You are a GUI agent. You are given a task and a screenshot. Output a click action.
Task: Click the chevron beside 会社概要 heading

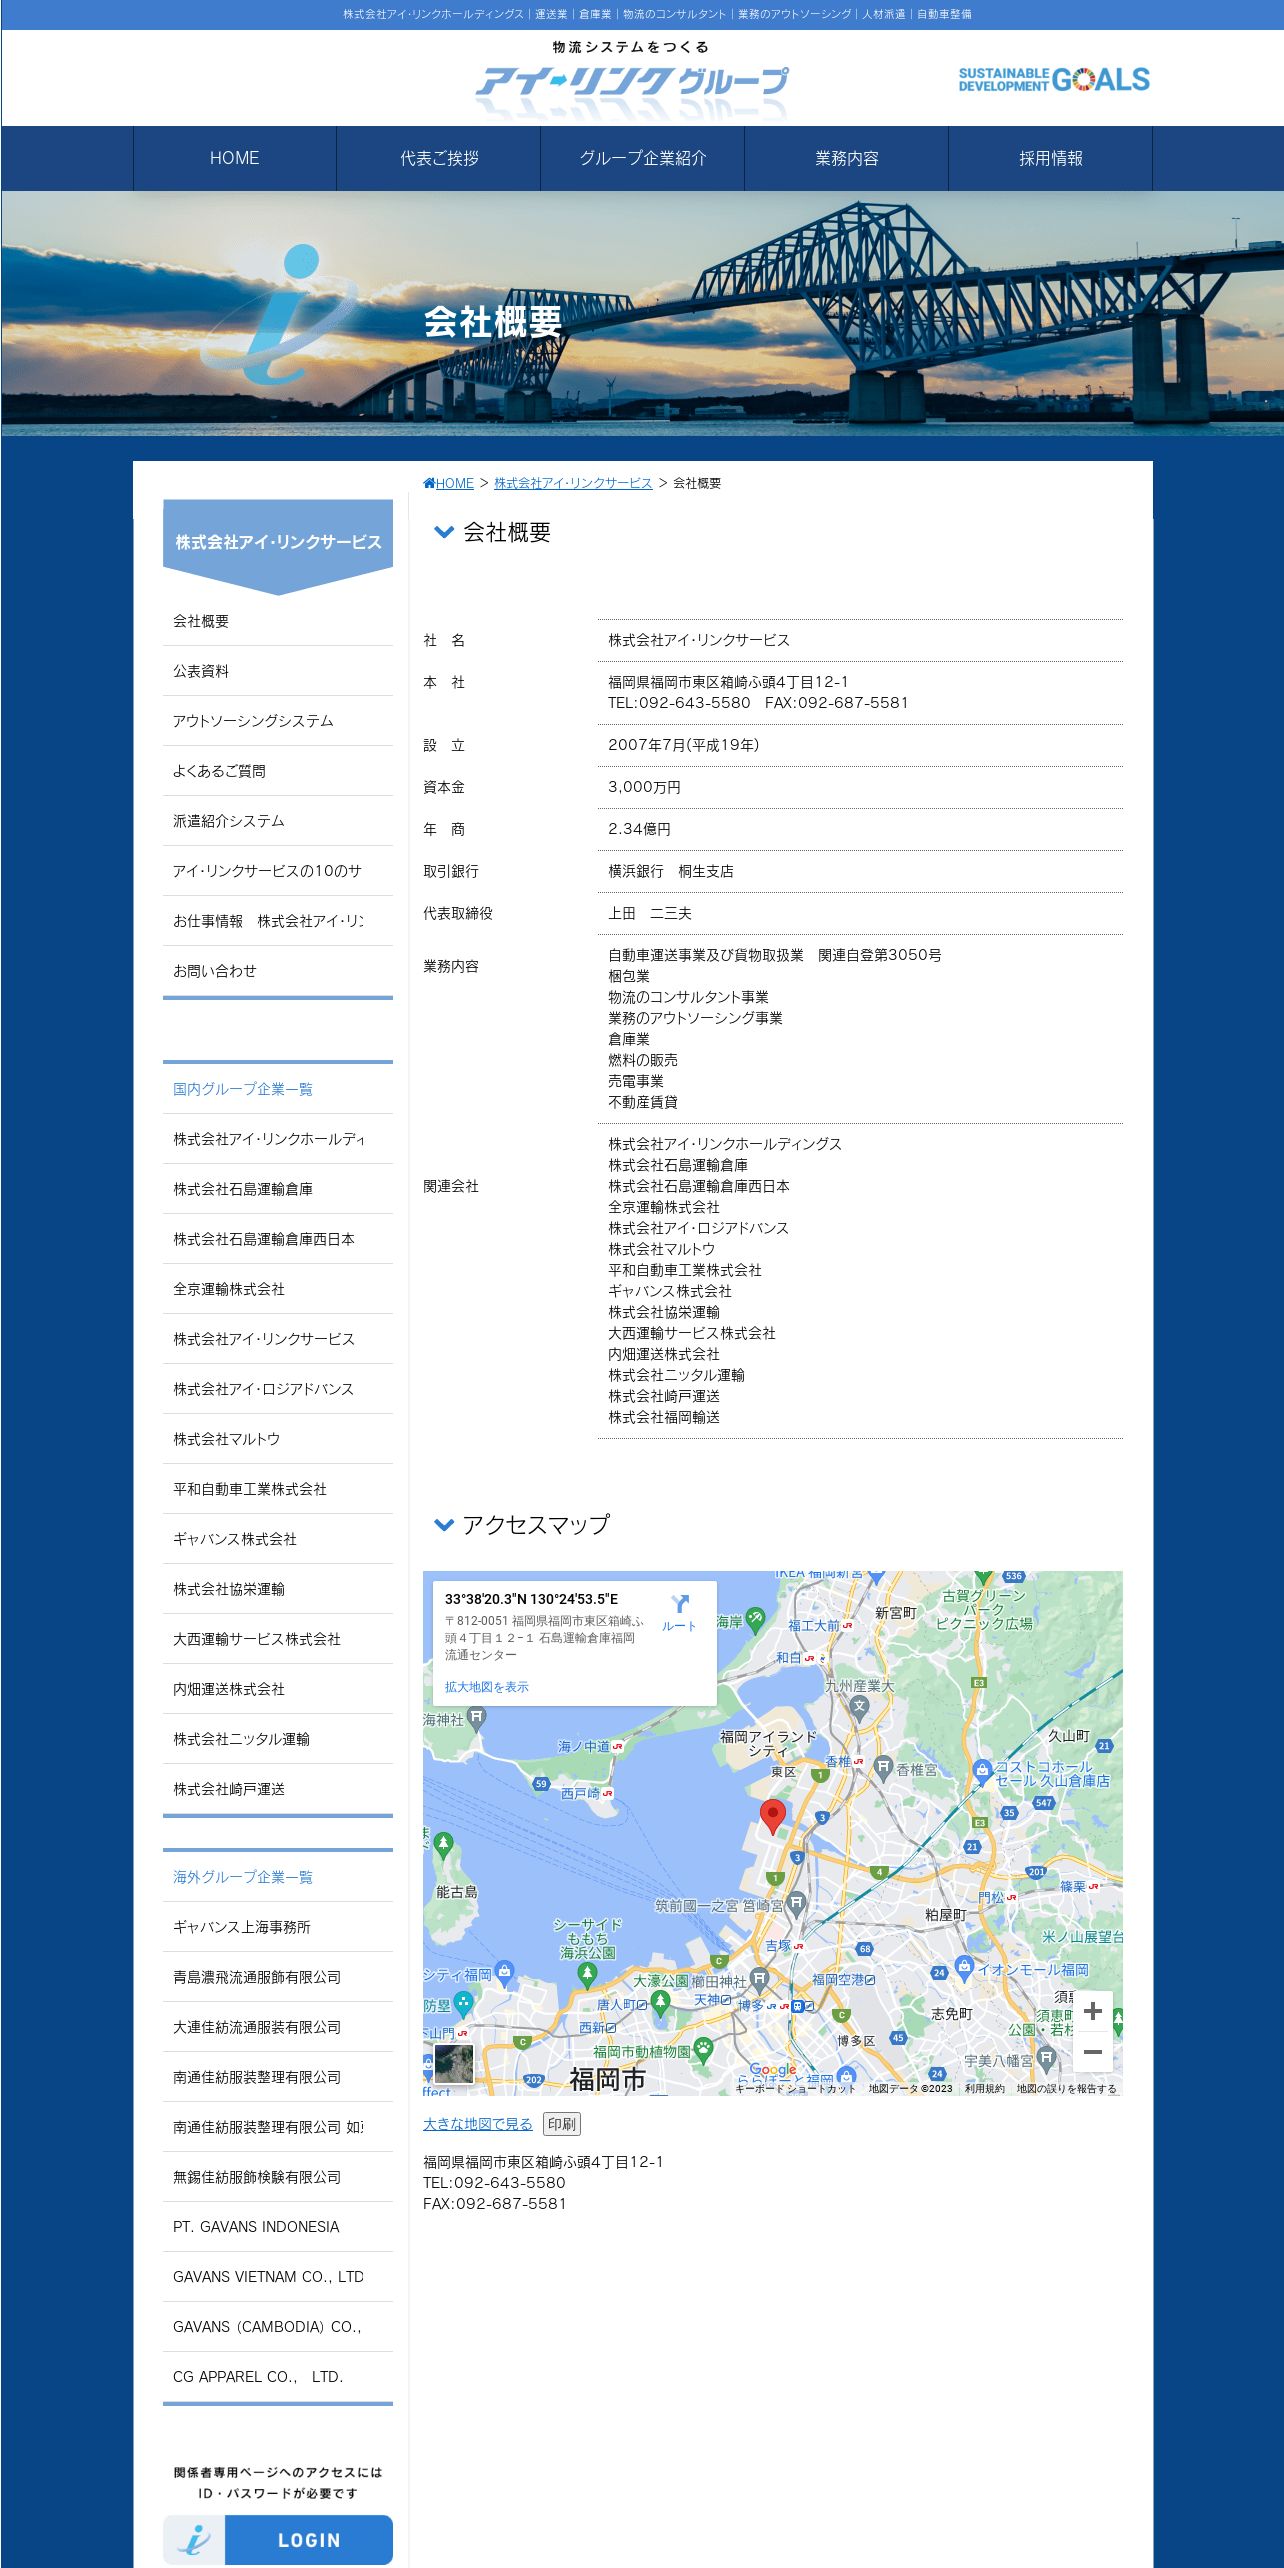point(443,532)
